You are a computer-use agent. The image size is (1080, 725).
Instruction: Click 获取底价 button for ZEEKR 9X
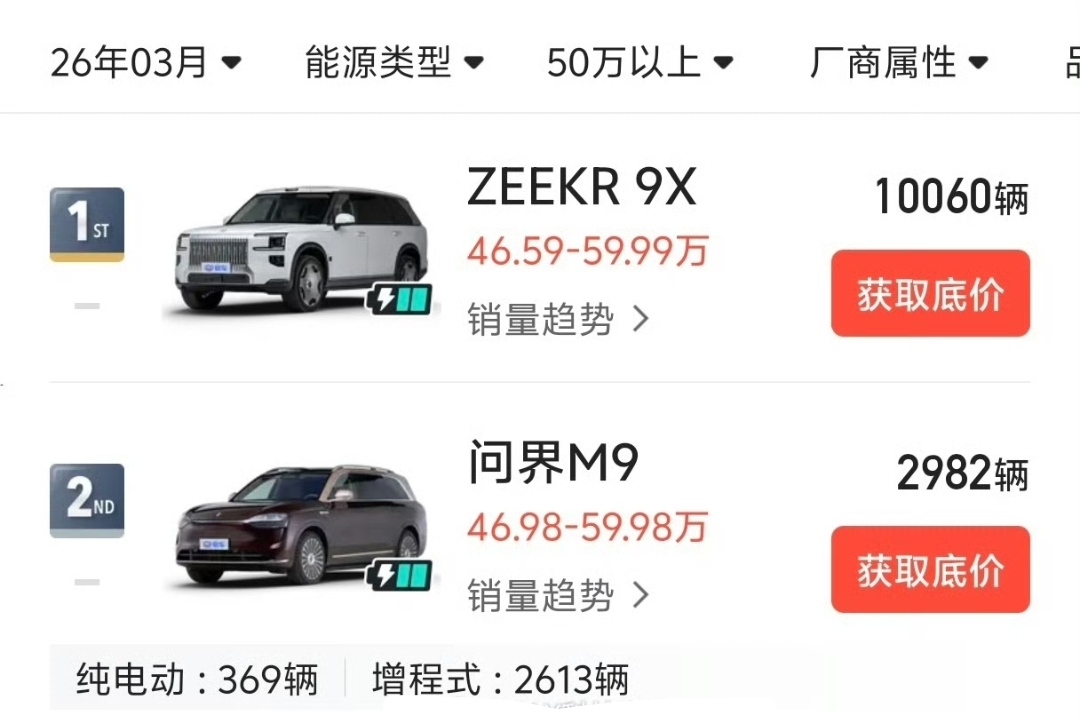pos(931,293)
